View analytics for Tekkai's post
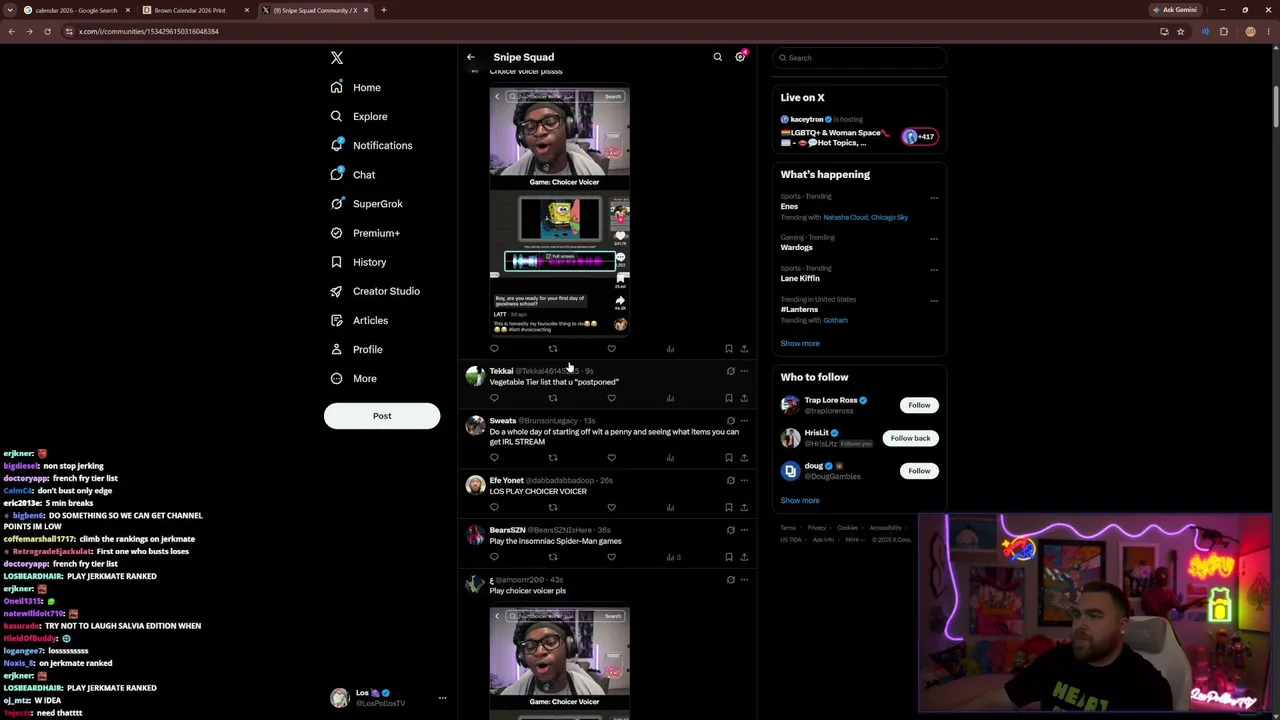Viewport: 1280px width, 720px height. 670,398
